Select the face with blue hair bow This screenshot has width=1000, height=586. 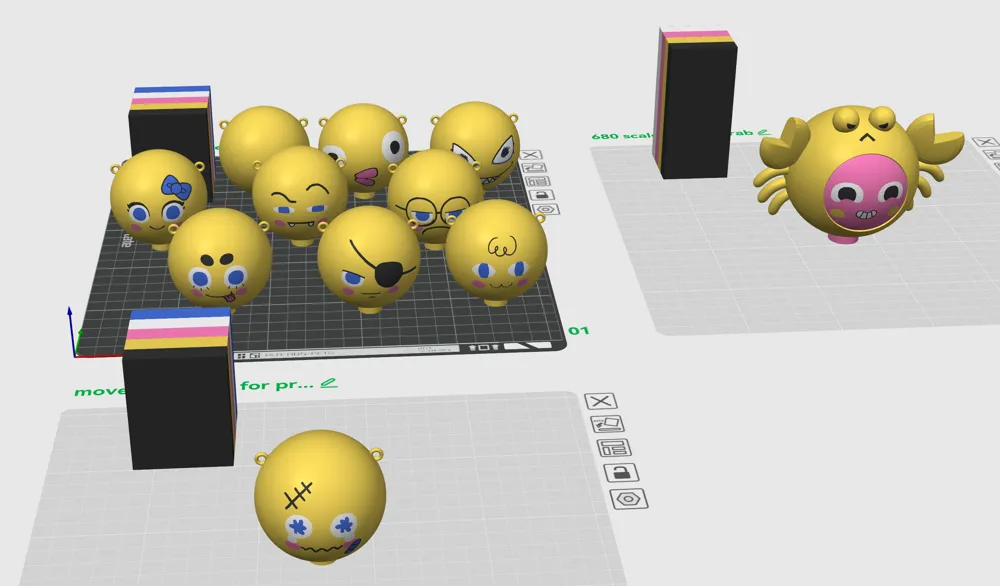(158, 198)
